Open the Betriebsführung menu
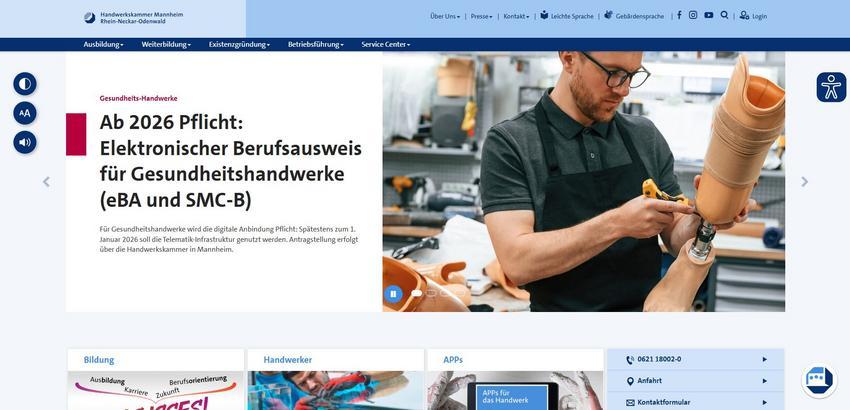 pyautogui.click(x=316, y=44)
